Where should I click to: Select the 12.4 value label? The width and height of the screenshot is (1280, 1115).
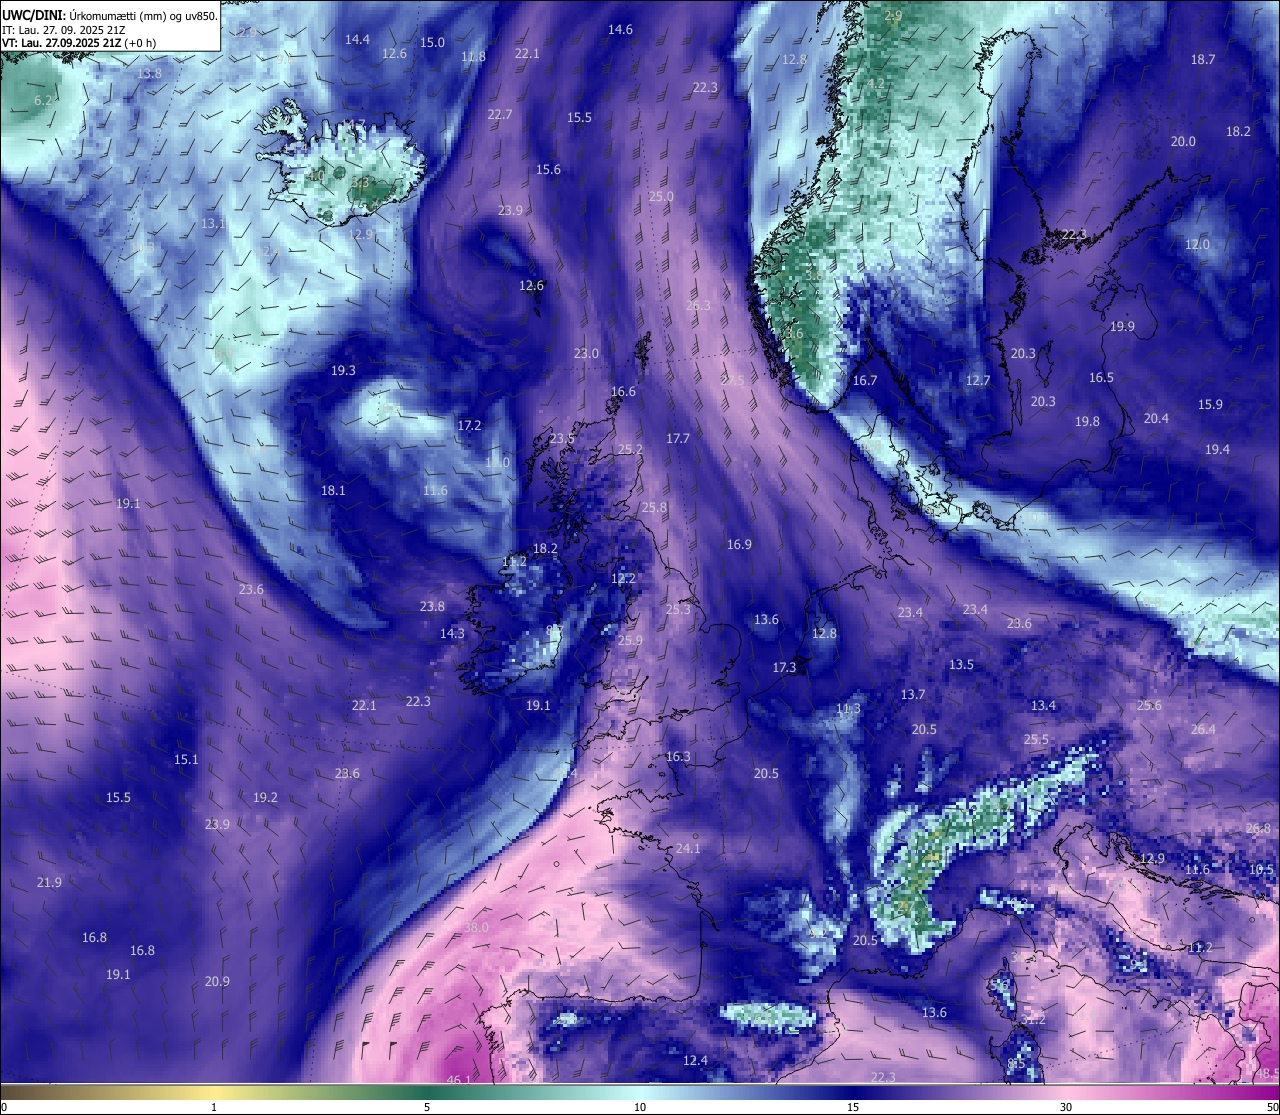click(x=695, y=1060)
